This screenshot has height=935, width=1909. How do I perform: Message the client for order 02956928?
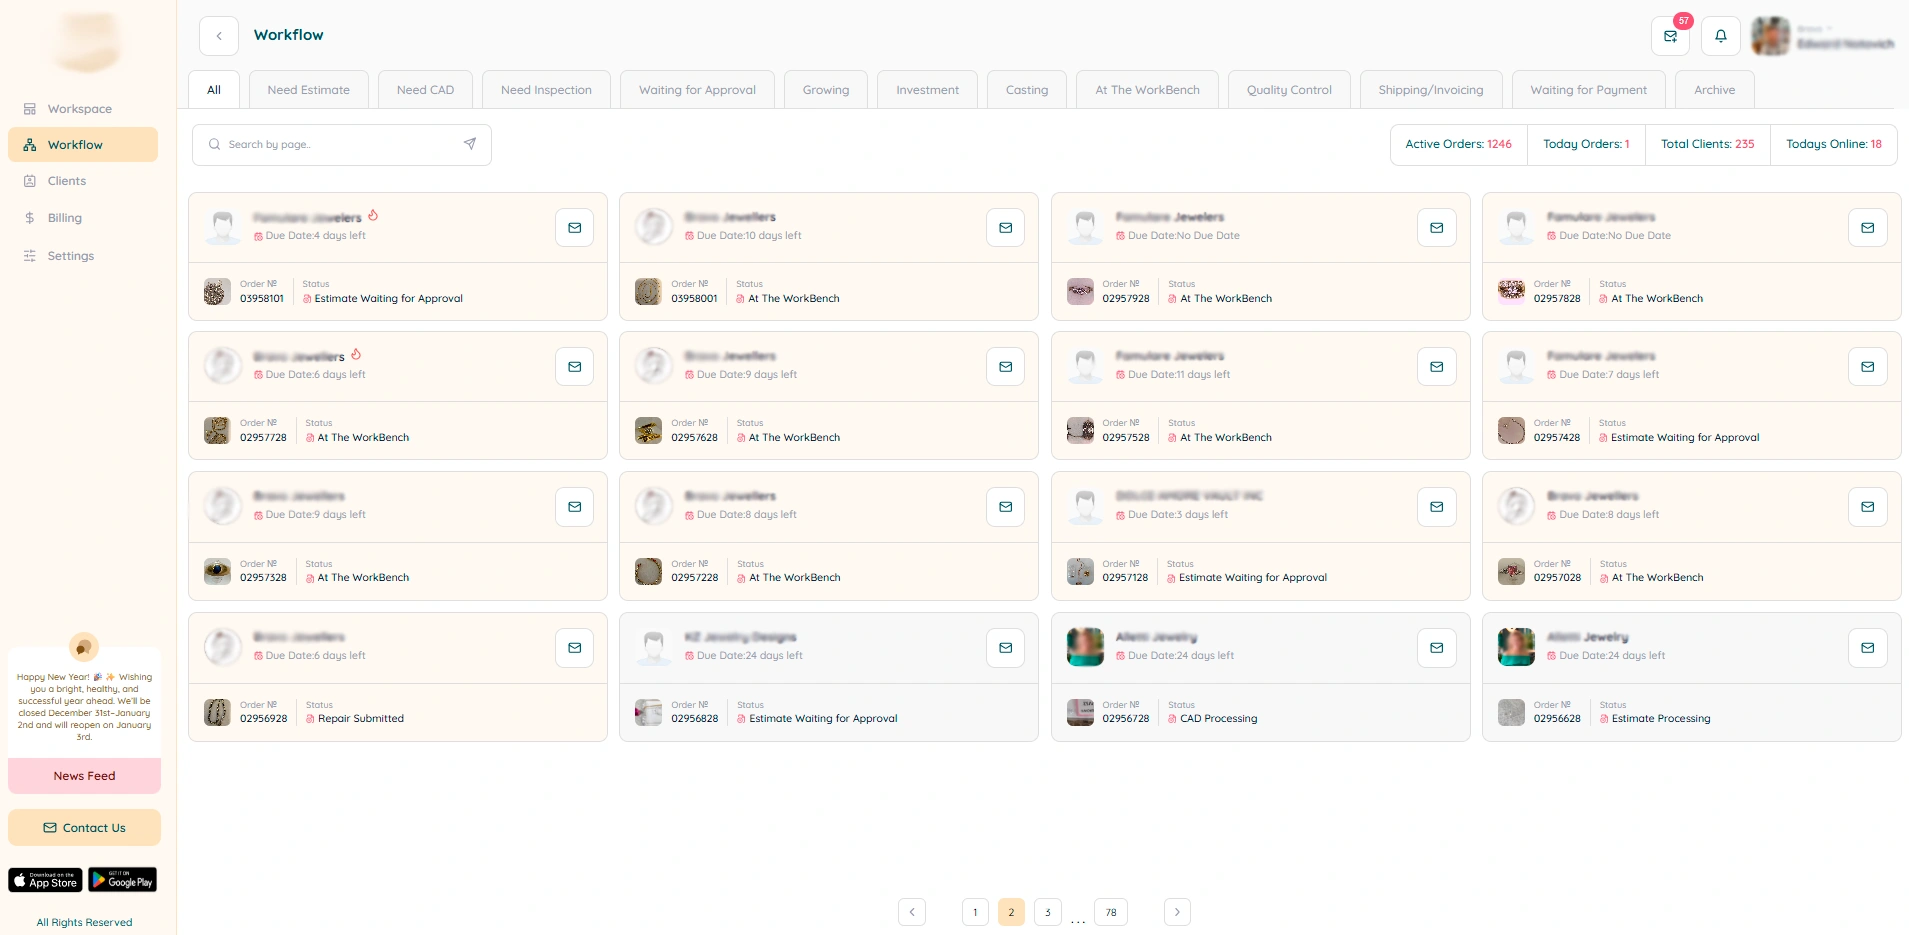click(575, 648)
